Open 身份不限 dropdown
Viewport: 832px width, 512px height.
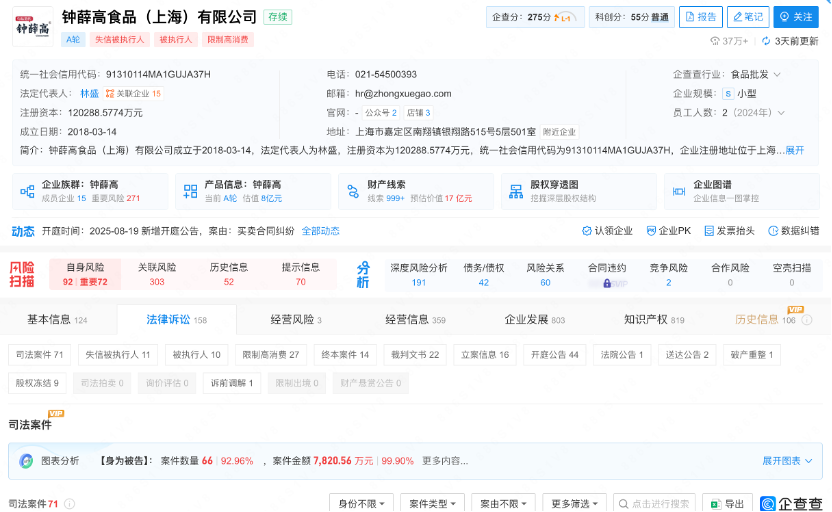pos(361,504)
